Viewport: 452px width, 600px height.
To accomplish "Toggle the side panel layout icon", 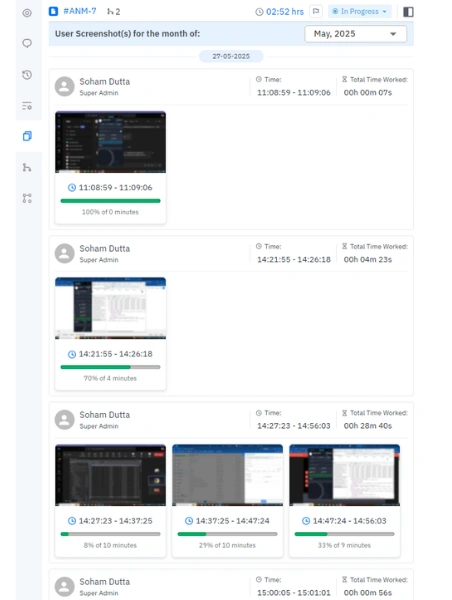I will 408,12.
